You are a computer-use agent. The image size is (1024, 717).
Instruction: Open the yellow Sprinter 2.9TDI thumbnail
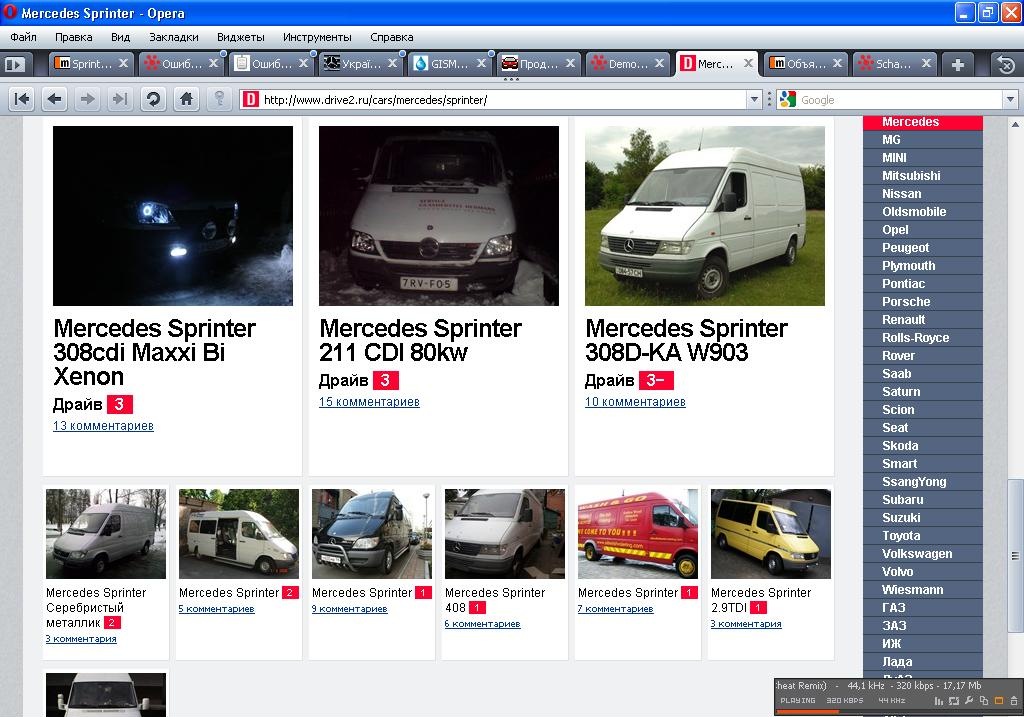pos(771,534)
